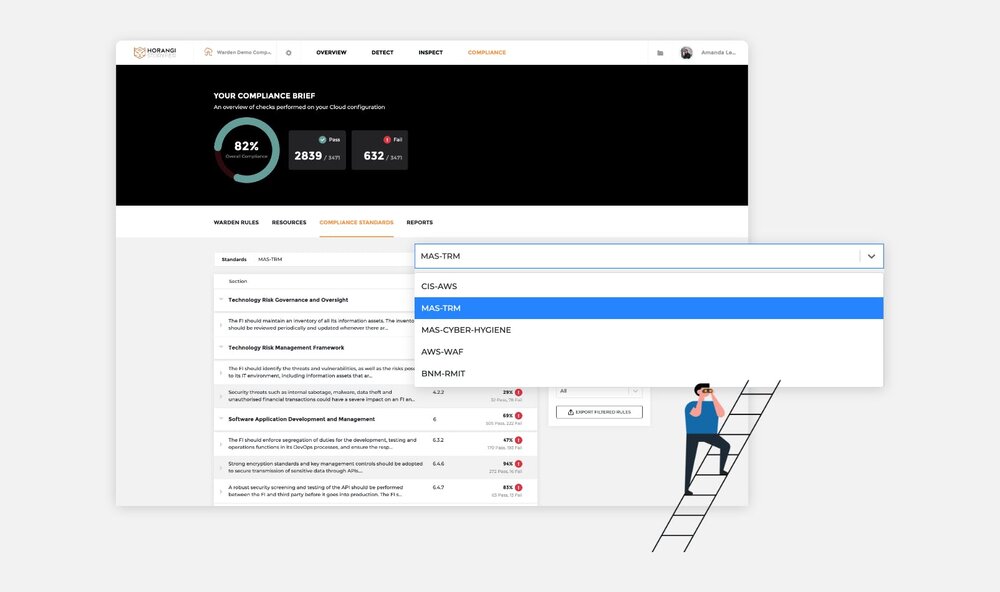1000x592 pixels.
Task: Collapse Technology Risk Governance and Oversight section
Action: click(220, 300)
